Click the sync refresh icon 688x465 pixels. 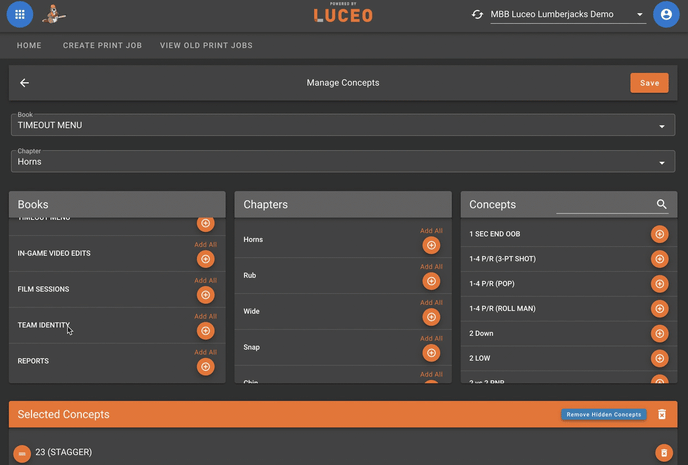pos(477,14)
